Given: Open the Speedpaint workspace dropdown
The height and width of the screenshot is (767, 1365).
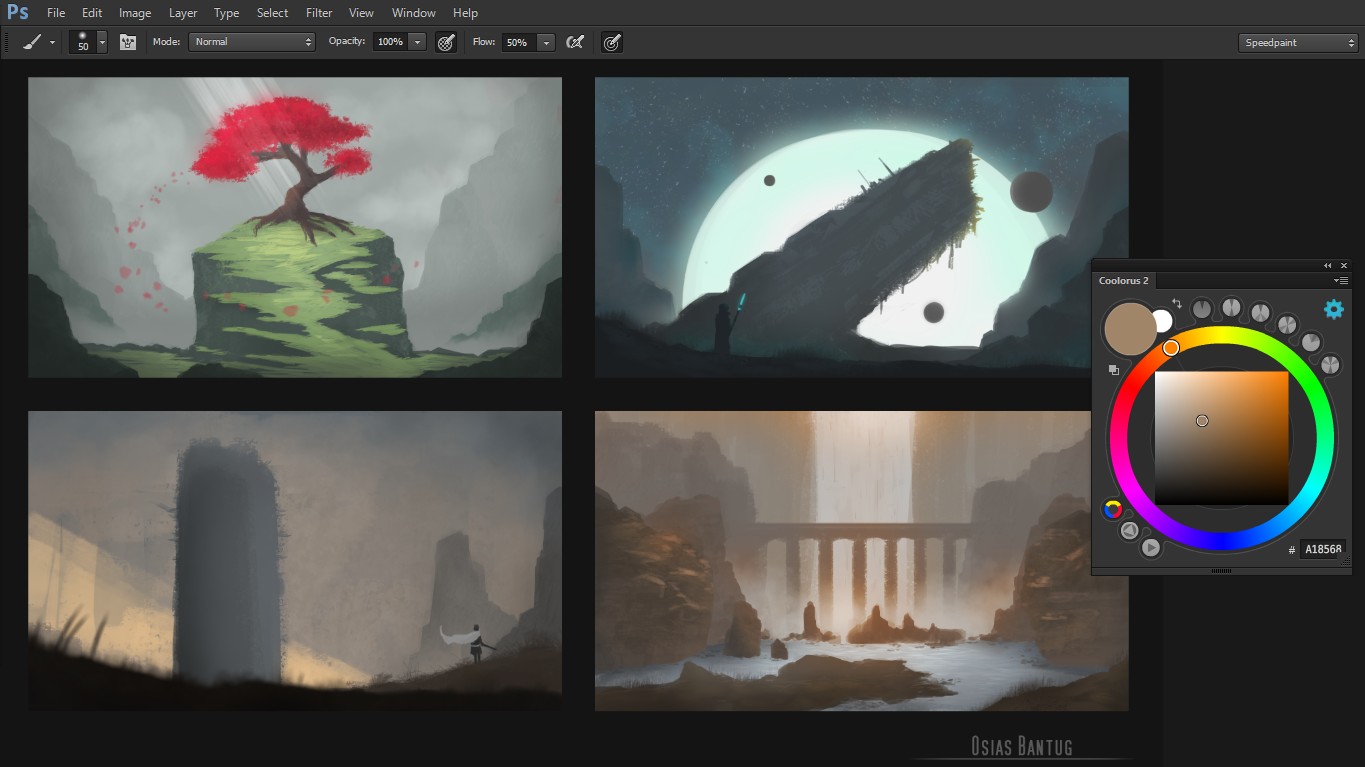Looking at the screenshot, I should 1297,42.
